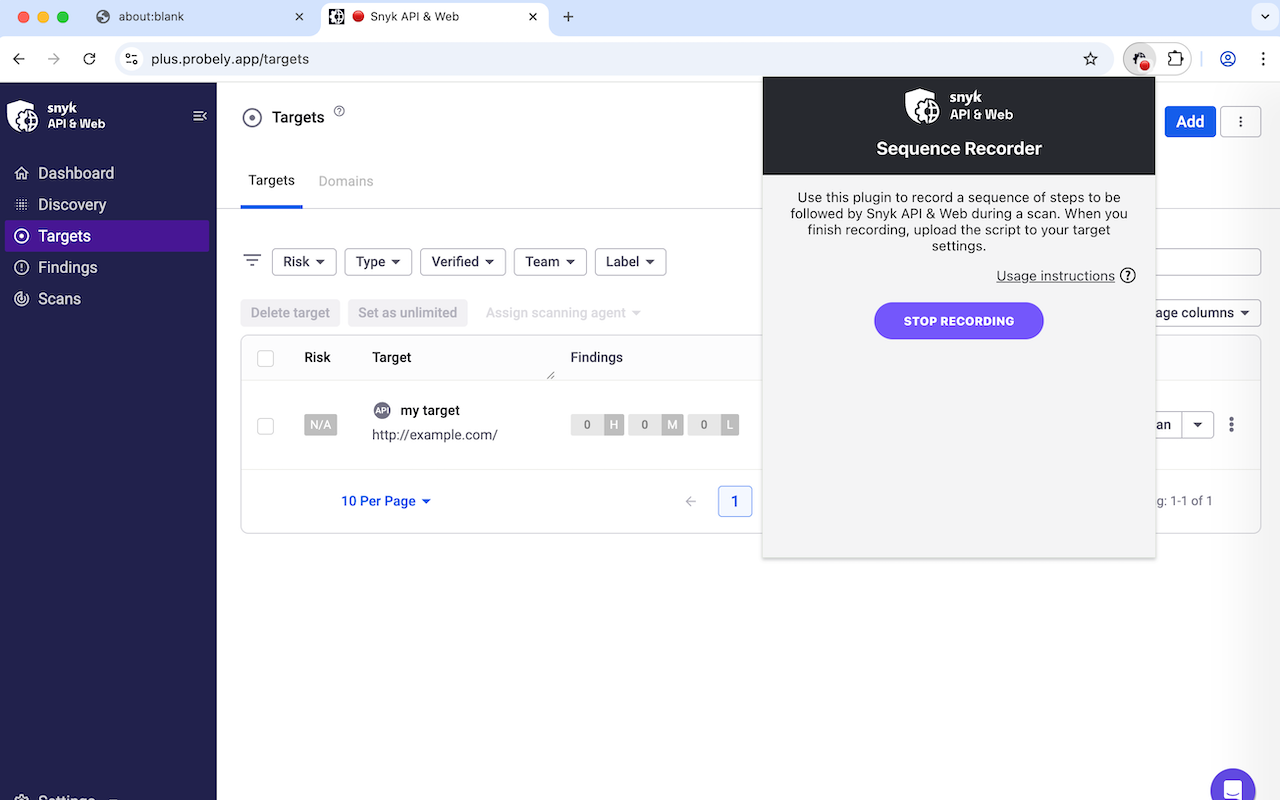Click the filter list icon
Viewport: 1280px width, 800px height.
pyautogui.click(x=252, y=261)
